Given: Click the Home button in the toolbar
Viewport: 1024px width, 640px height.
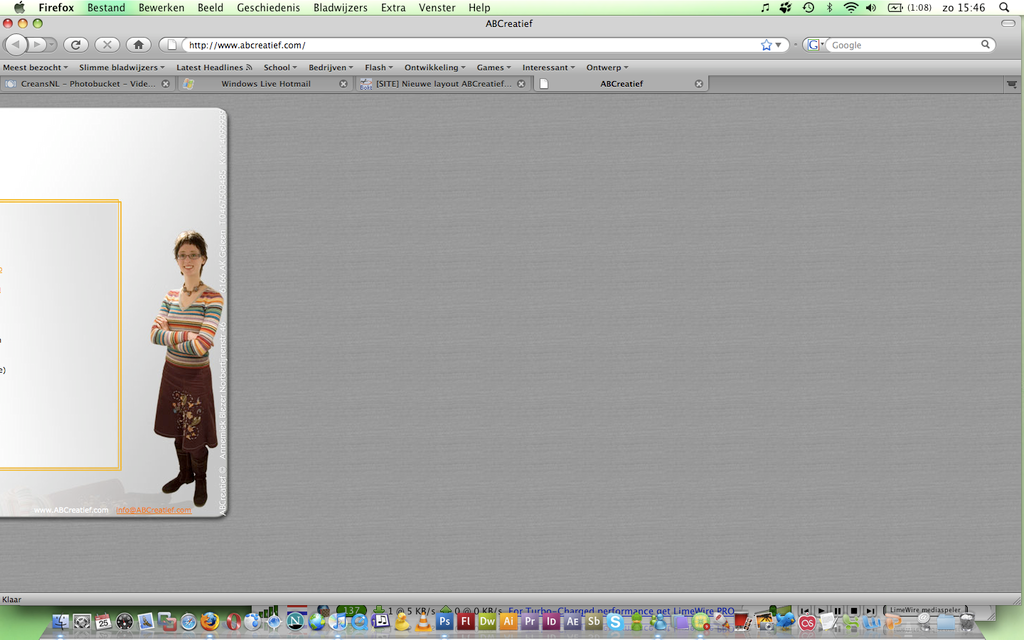Looking at the screenshot, I should 138,45.
